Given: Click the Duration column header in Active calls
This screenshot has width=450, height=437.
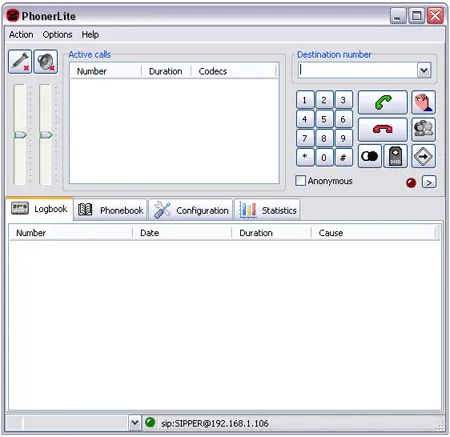Looking at the screenshot, I should [166, 71].
